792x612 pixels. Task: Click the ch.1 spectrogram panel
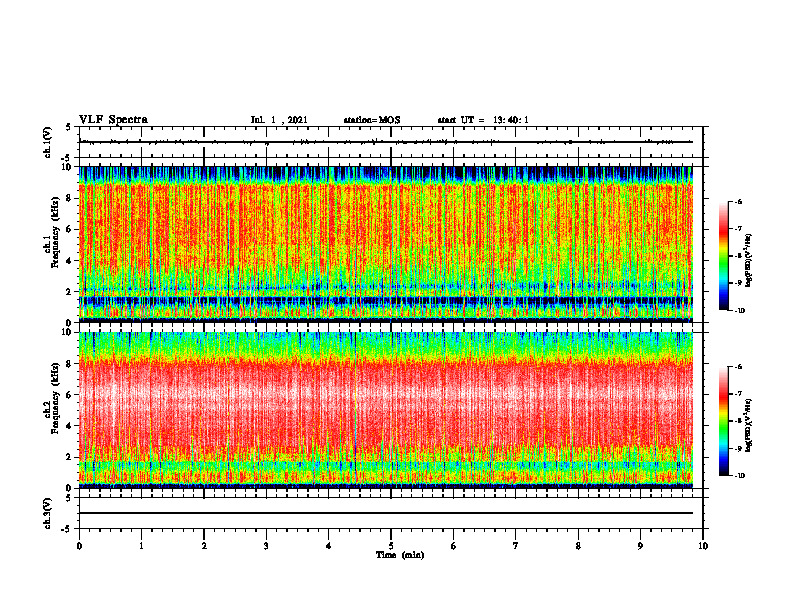[386, 244]
